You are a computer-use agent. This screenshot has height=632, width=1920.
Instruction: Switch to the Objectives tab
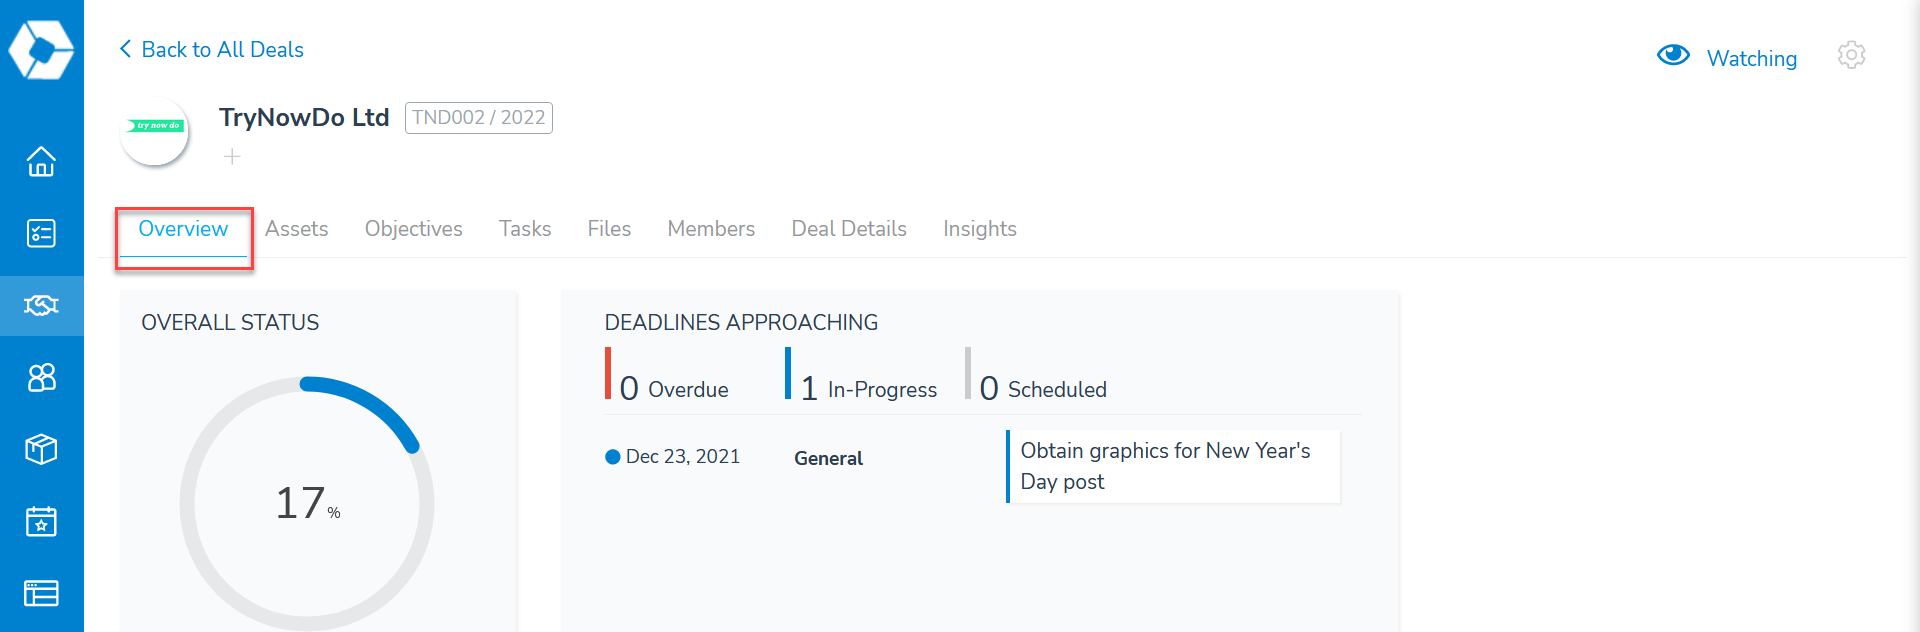(x=413, y=229)
